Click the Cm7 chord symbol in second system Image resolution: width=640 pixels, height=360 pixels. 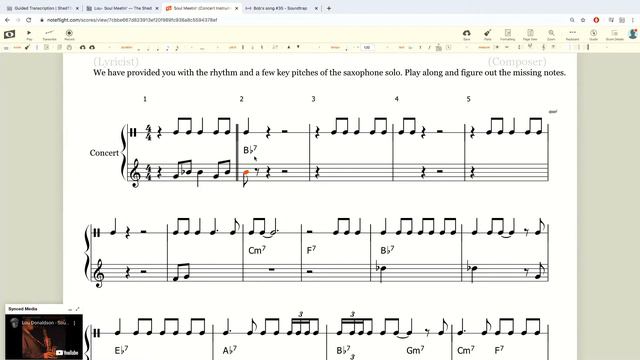pos(257,250)
